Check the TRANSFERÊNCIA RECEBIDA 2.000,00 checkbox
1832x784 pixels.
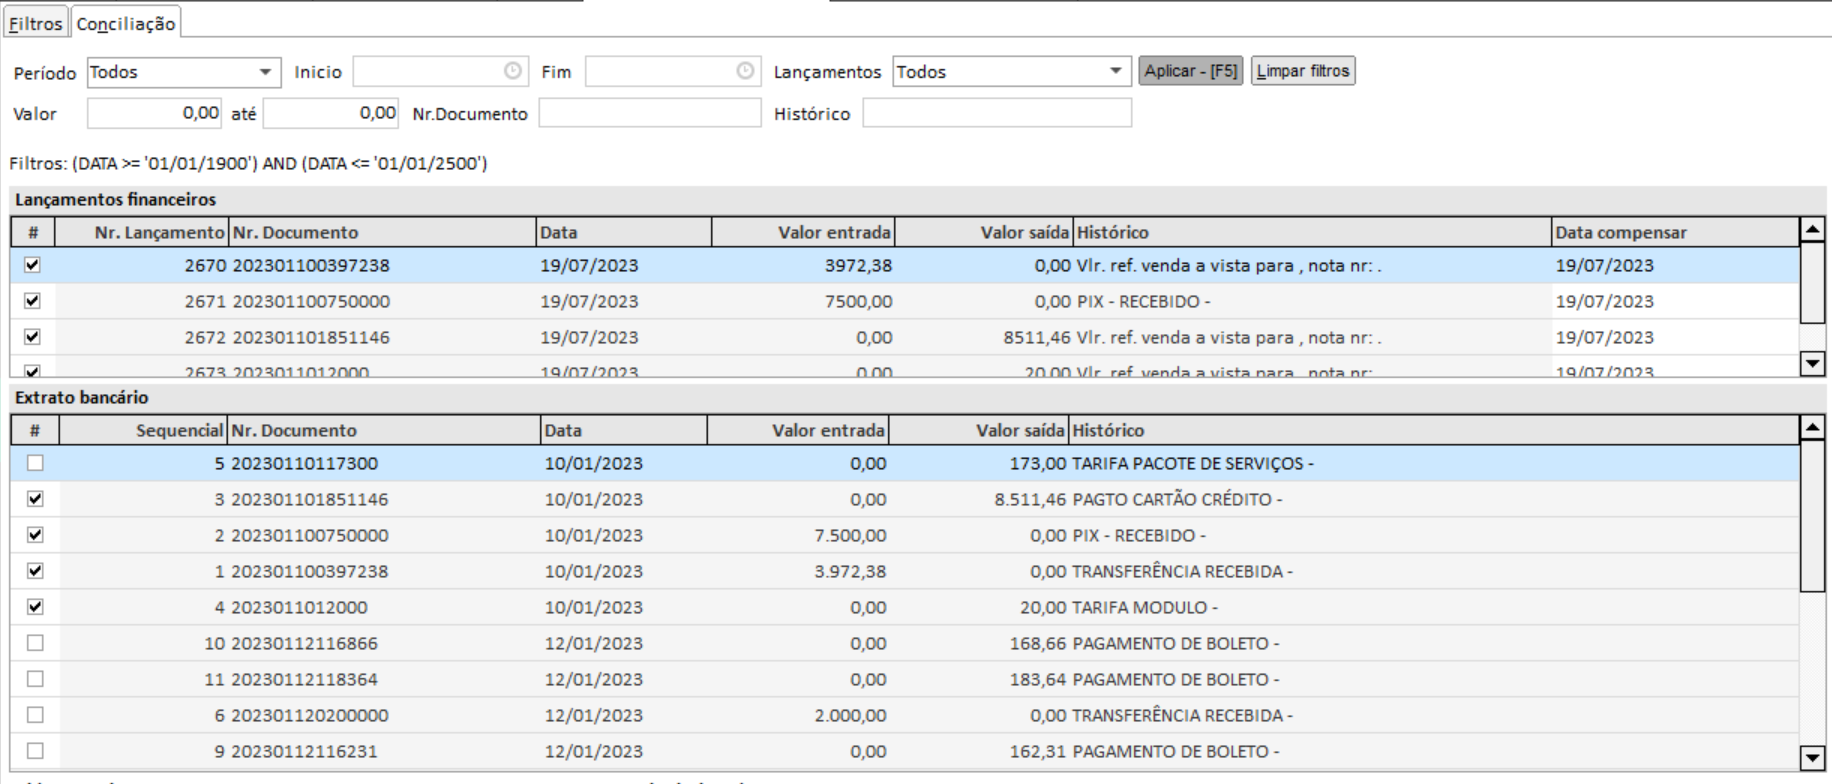[35, 715]
